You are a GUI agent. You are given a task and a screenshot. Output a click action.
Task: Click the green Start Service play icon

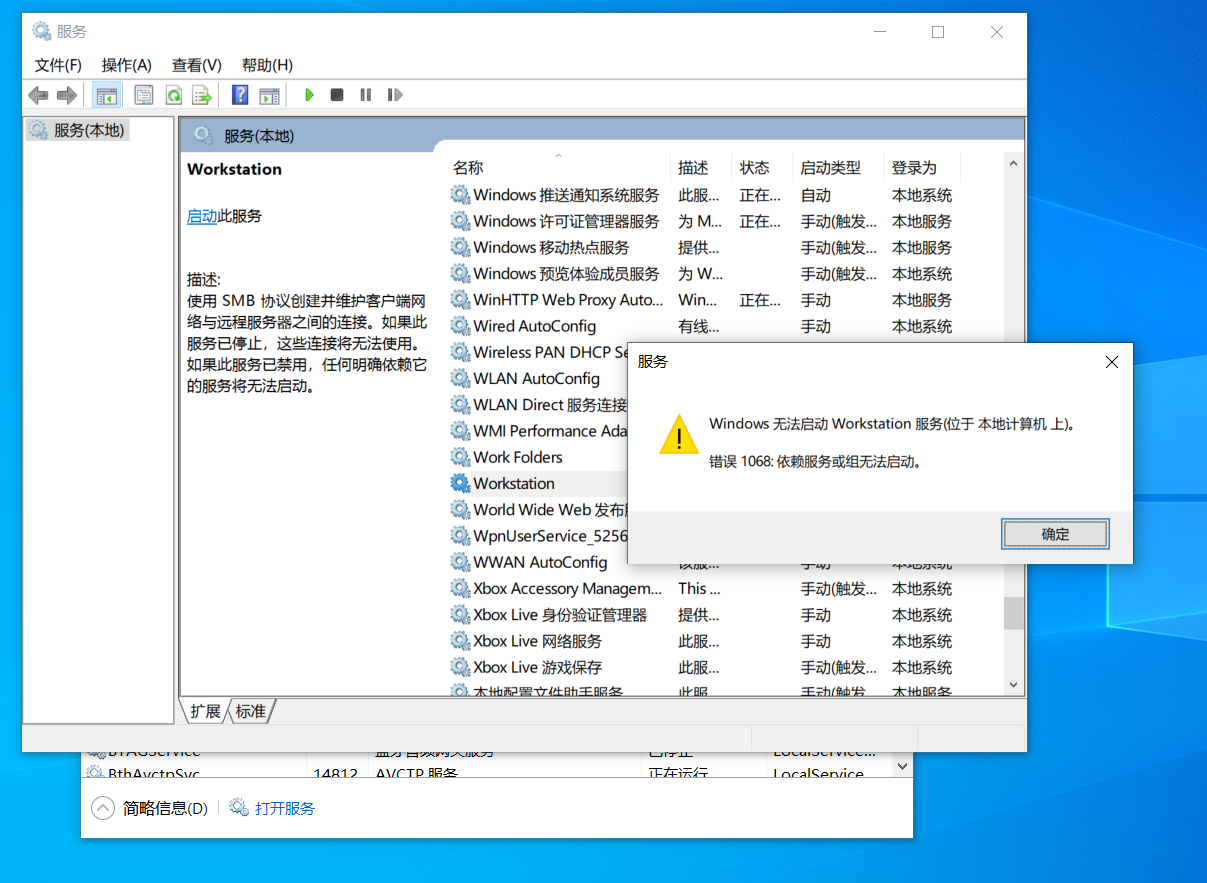click(309, 95)
